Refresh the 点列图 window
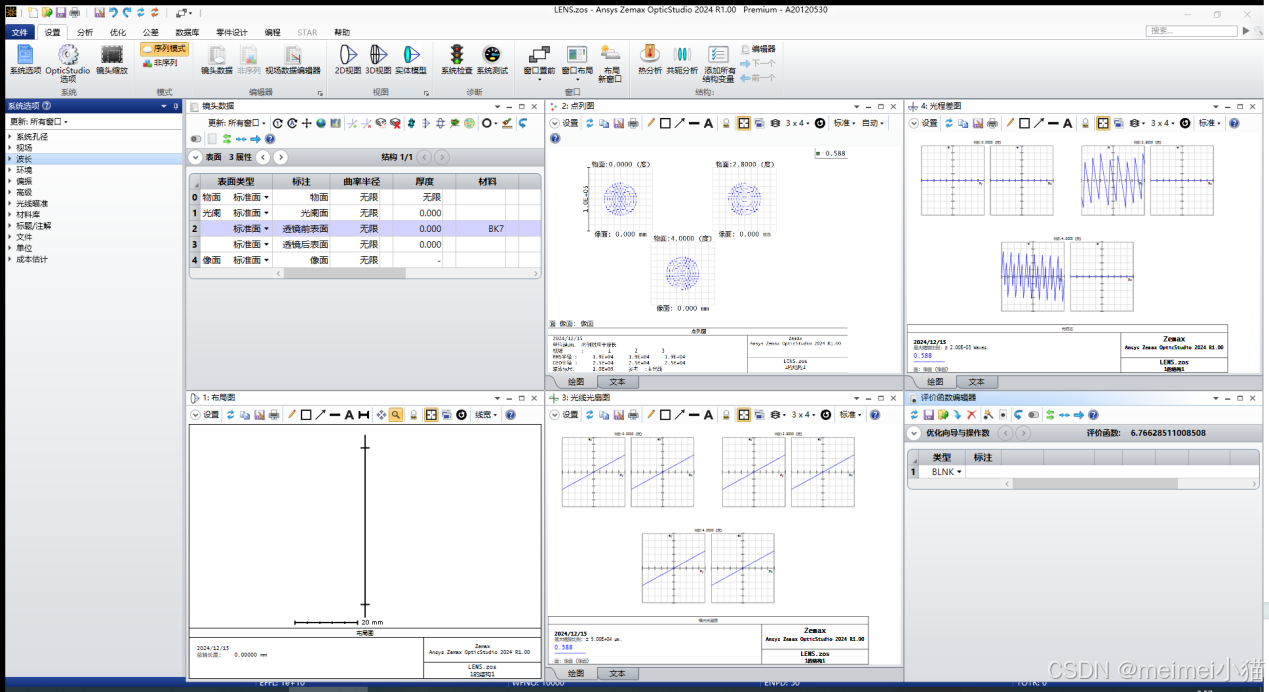 click(x=589, y=123)
